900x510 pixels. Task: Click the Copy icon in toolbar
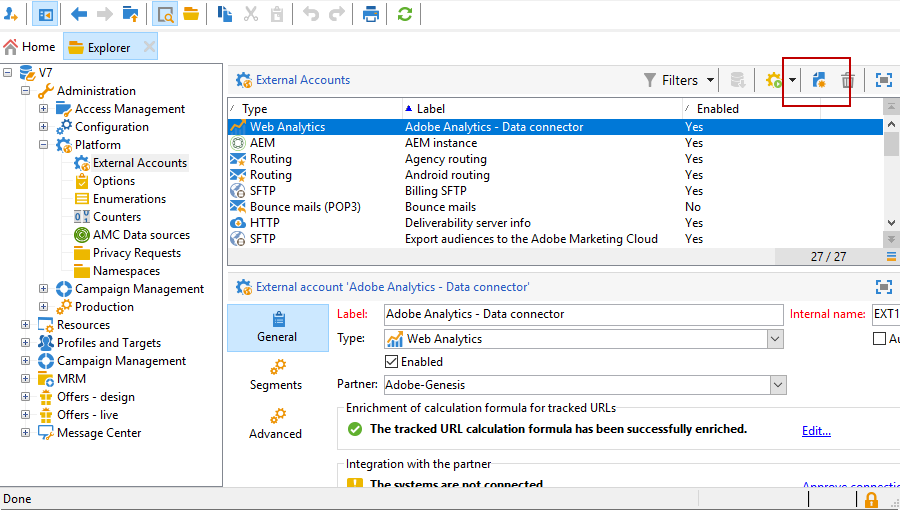(x=226, y=14)
